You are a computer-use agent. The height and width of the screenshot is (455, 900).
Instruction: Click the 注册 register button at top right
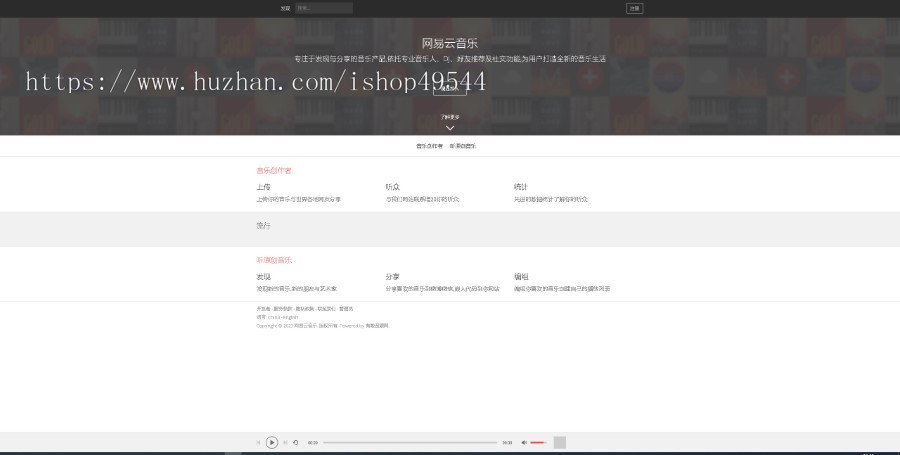coord(634,9)
